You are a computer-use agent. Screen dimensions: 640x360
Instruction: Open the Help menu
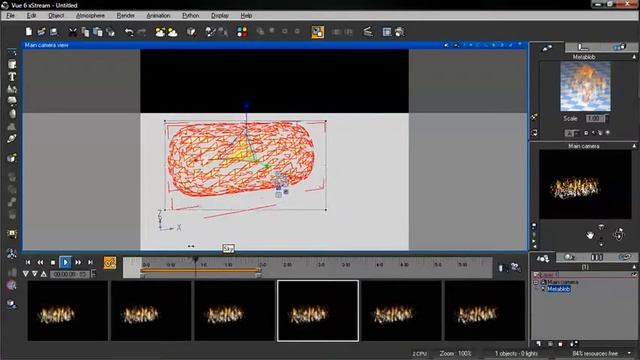point(246,16)
